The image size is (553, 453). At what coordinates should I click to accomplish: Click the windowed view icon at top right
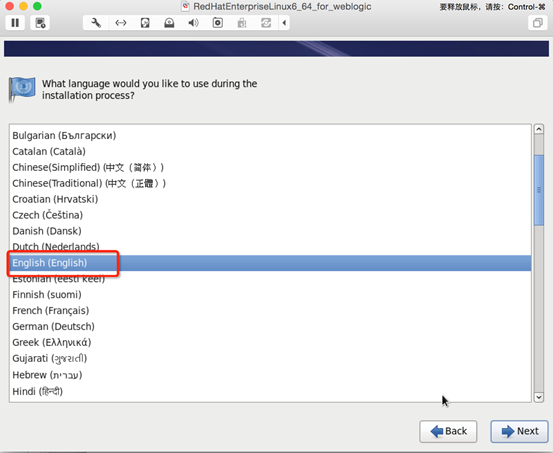click(x=537, y=23)
